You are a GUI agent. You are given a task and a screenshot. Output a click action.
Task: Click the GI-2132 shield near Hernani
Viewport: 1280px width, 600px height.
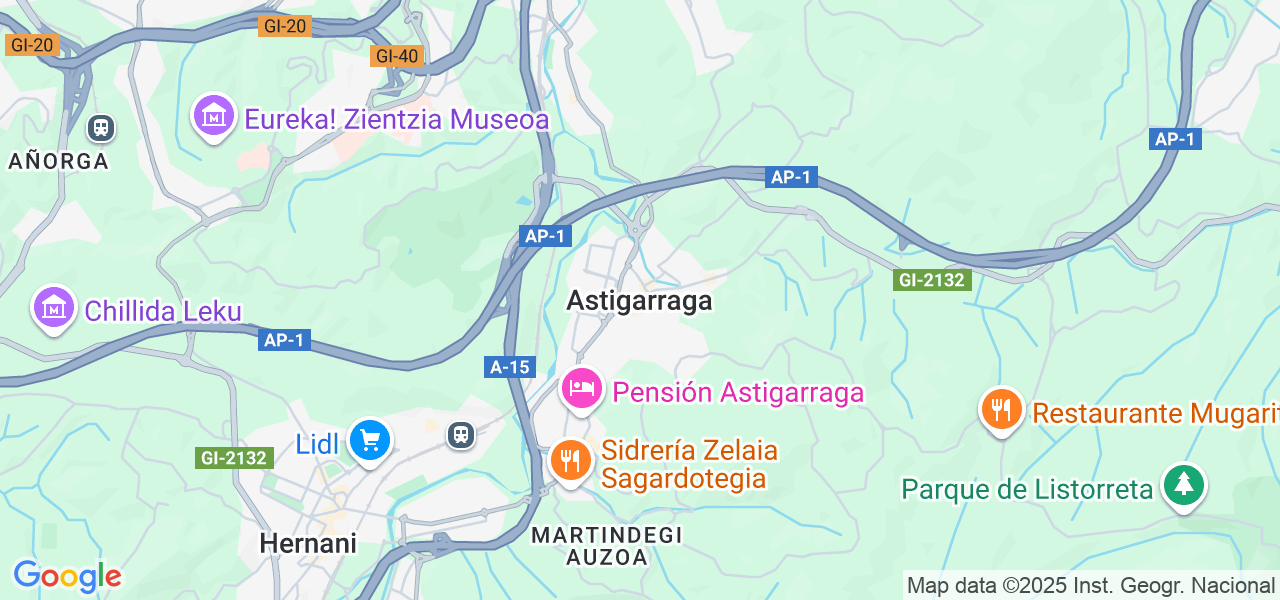pos(233,458)
